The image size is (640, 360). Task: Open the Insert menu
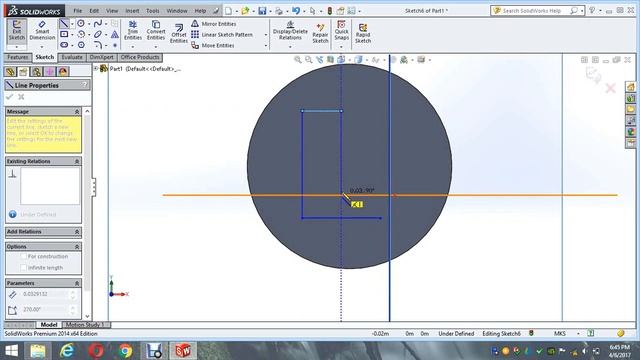click(x=132, y=11)
